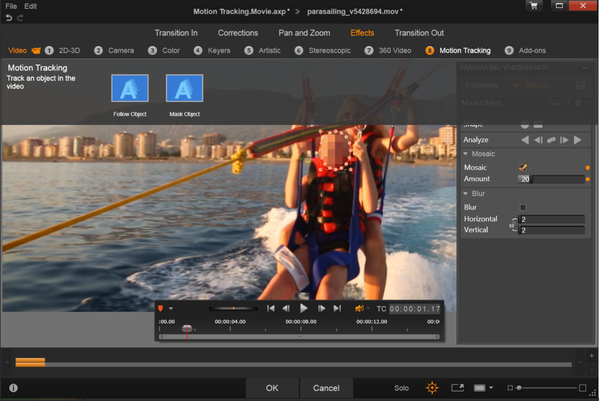
Task: Analyze forward with right arrow icon
Action: click(577, 140)
